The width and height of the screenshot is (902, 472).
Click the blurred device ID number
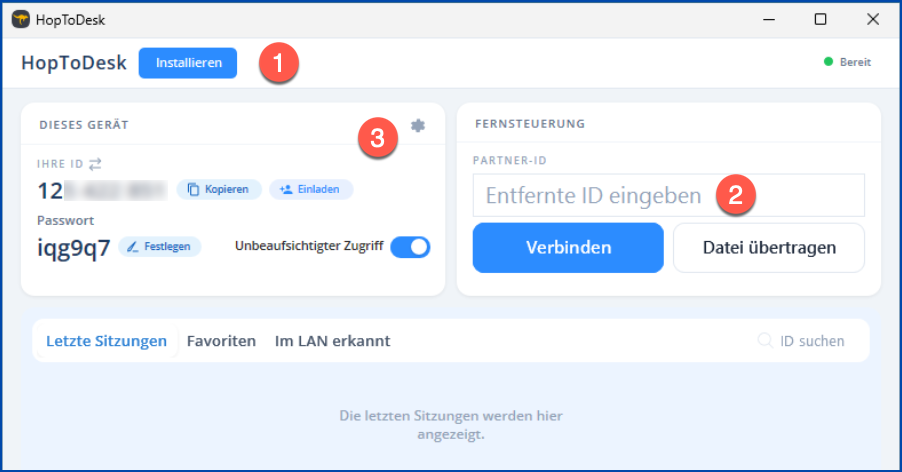point(102,190)
